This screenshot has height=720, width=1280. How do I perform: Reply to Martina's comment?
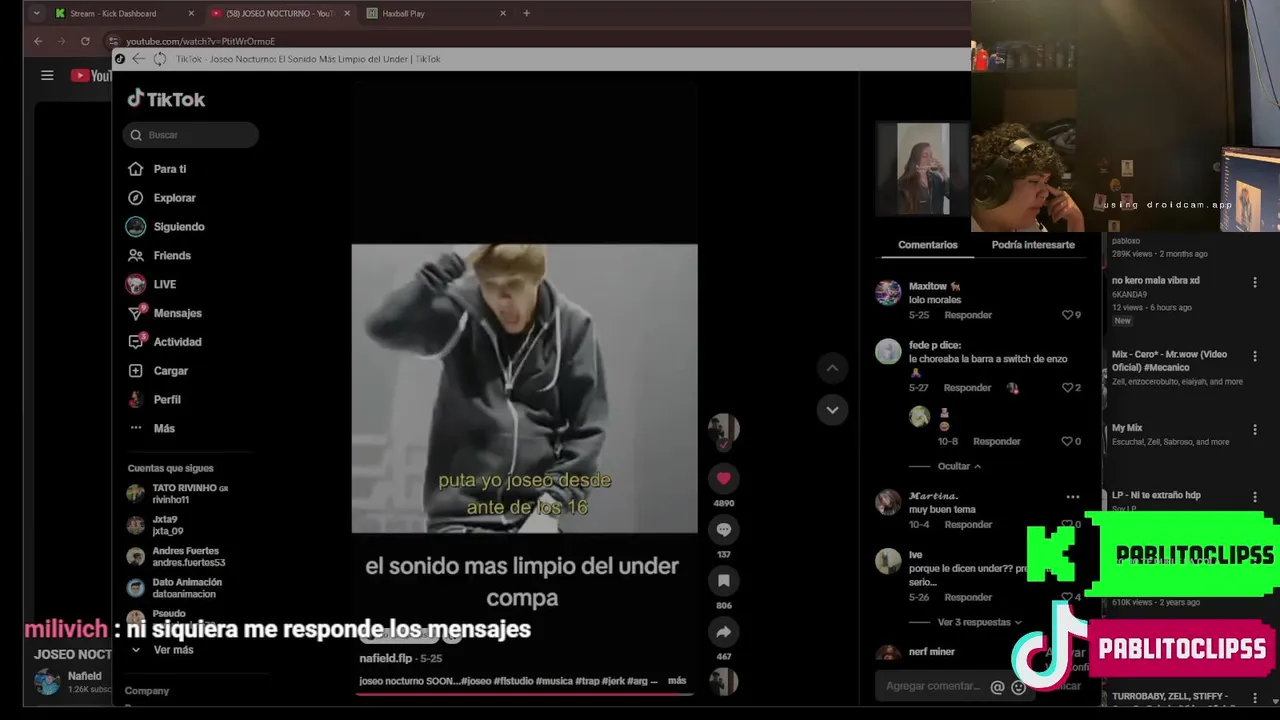pyautogui.click(x=968, y=524)
